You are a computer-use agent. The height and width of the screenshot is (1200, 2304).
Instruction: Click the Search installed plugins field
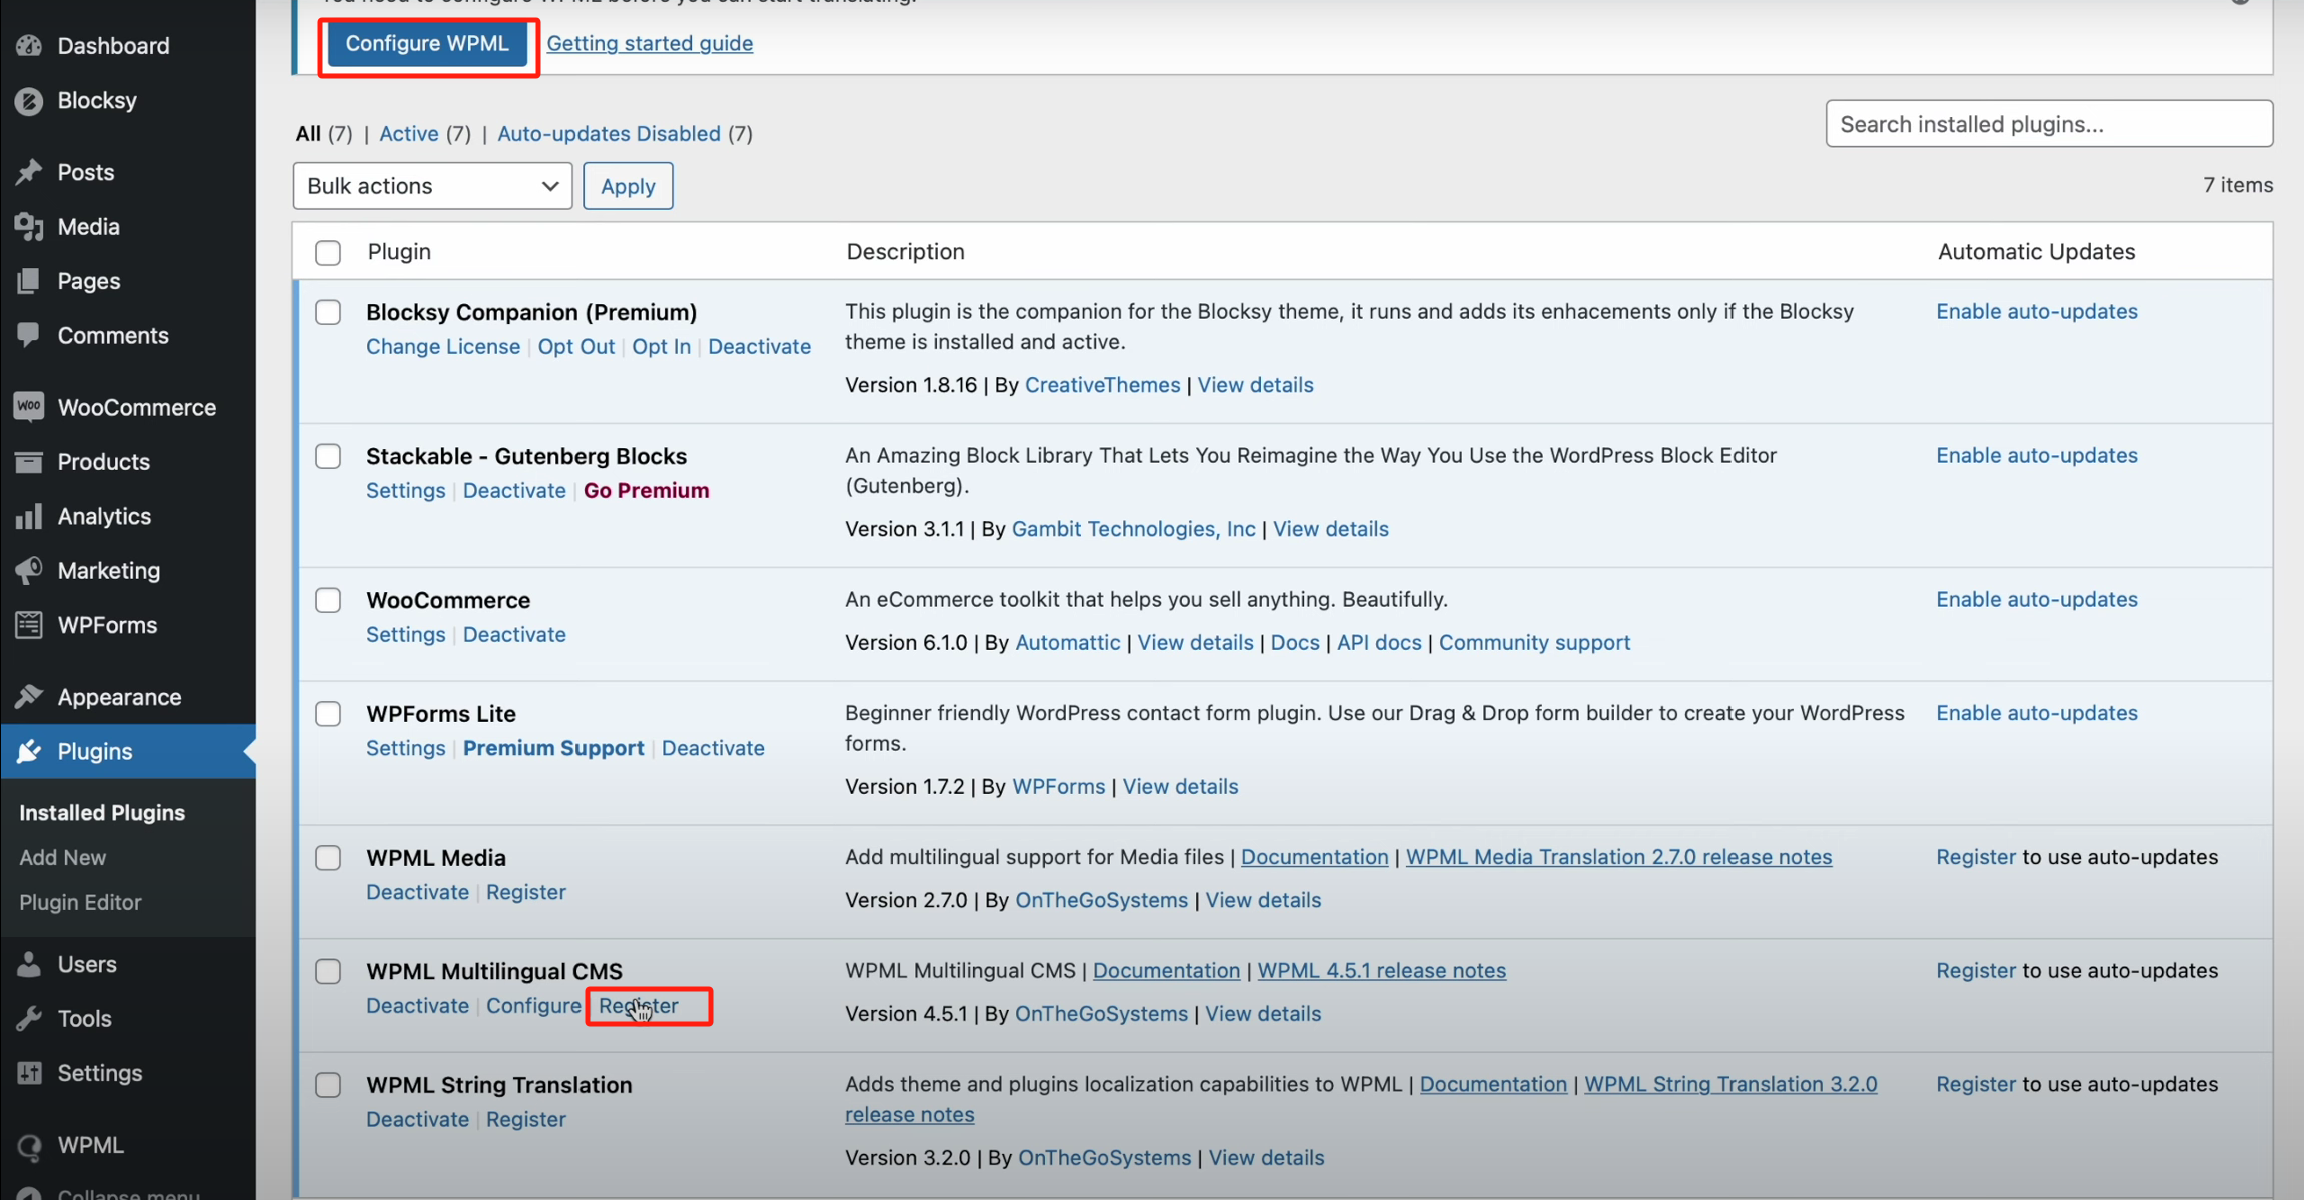(x=2048, y=124)
